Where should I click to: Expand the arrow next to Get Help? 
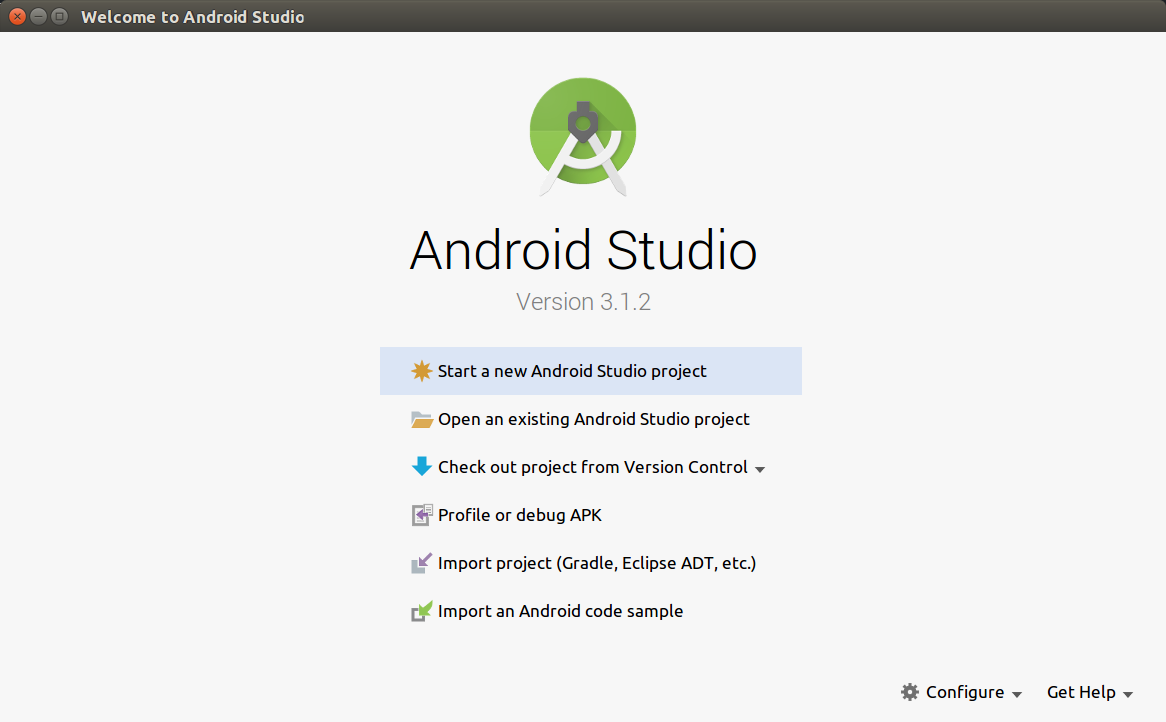pyautogui.click(x=1128, y=694)
